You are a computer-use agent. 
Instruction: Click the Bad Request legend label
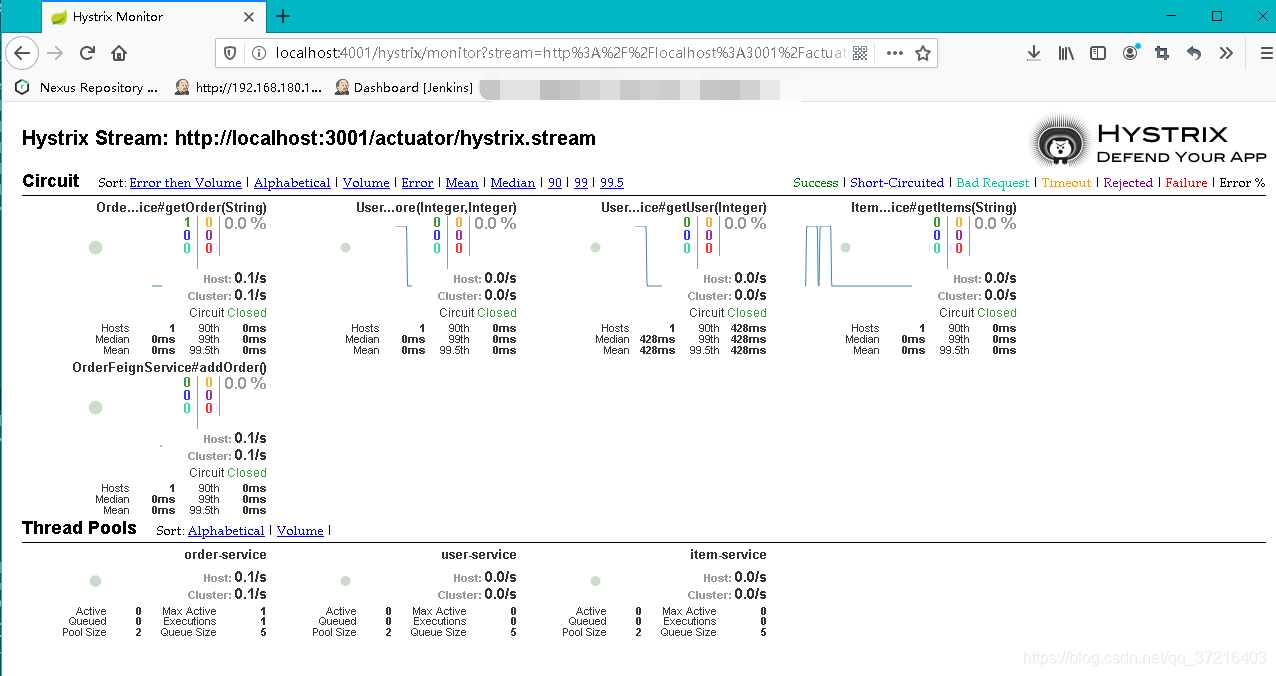(x=993, y=183)
